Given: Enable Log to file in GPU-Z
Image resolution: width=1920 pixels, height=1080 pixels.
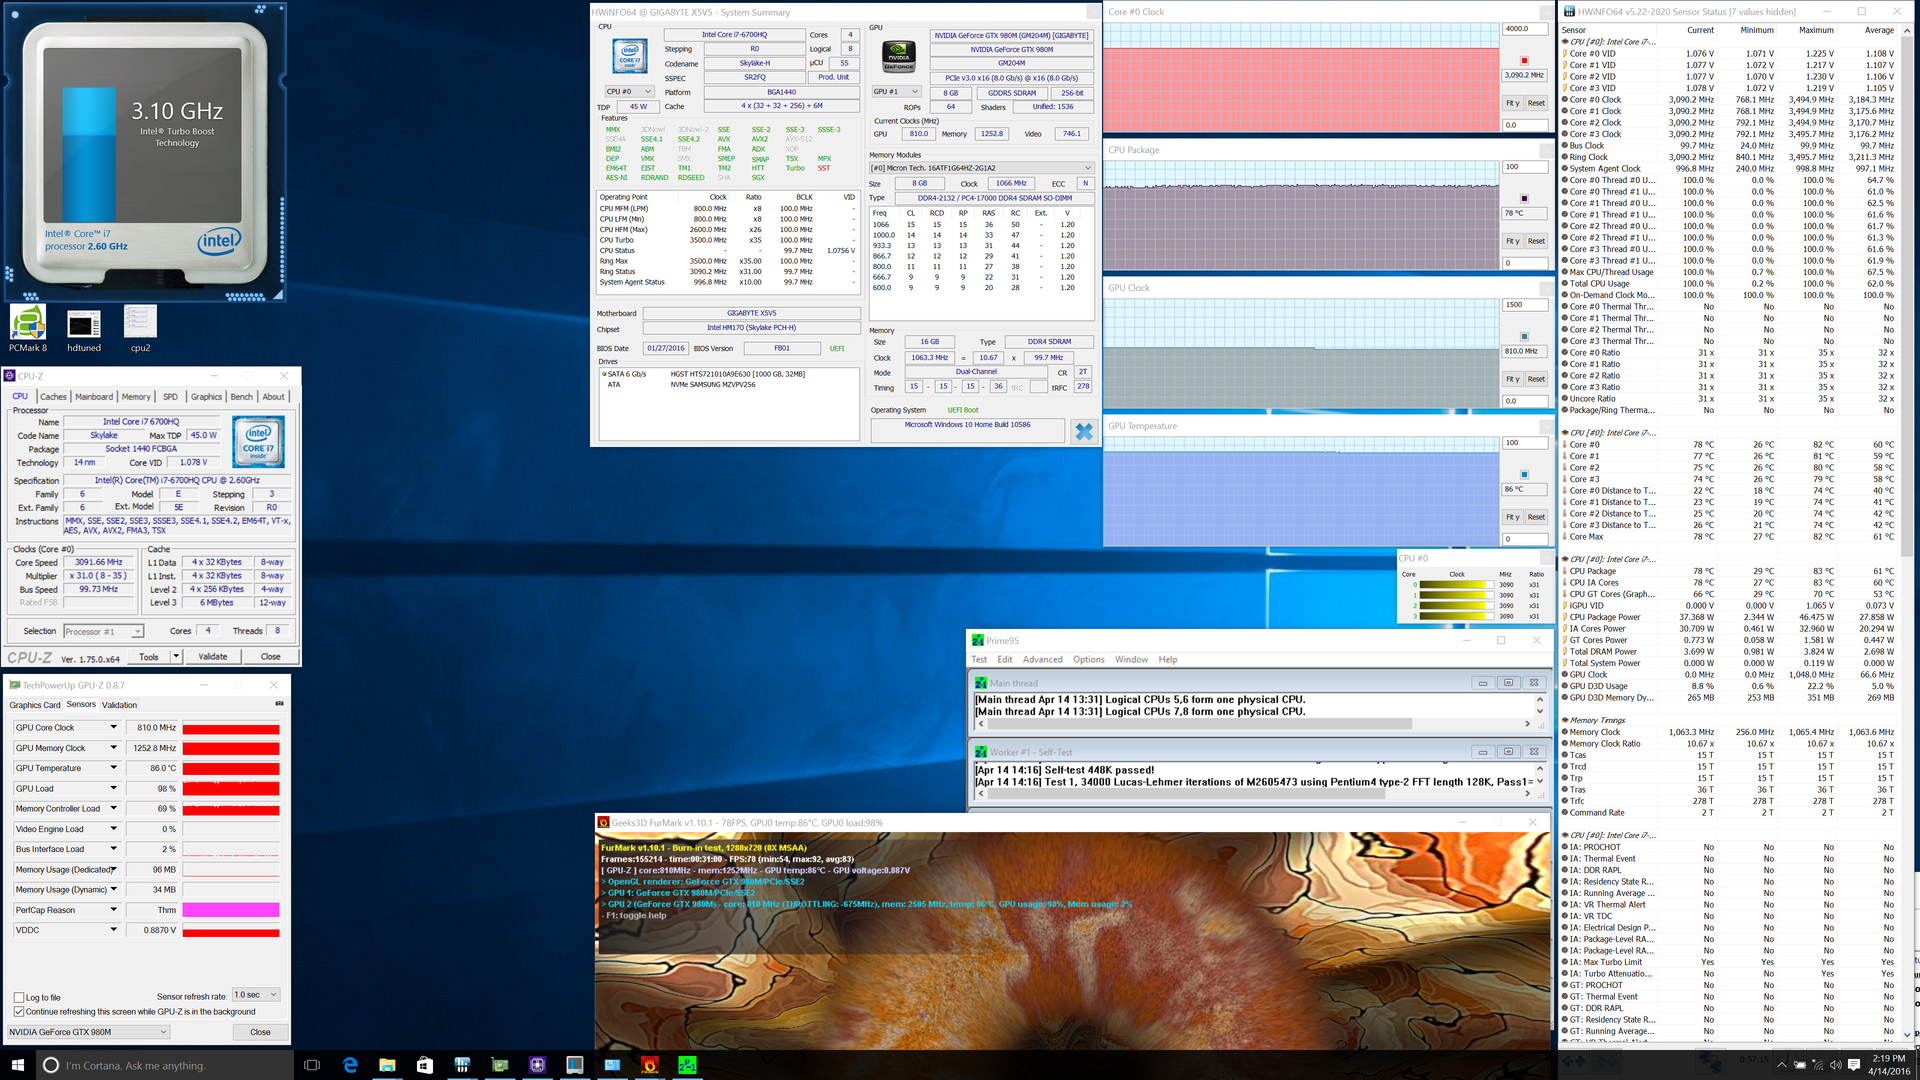Looking at the screenshot, I should coord(19,997).
